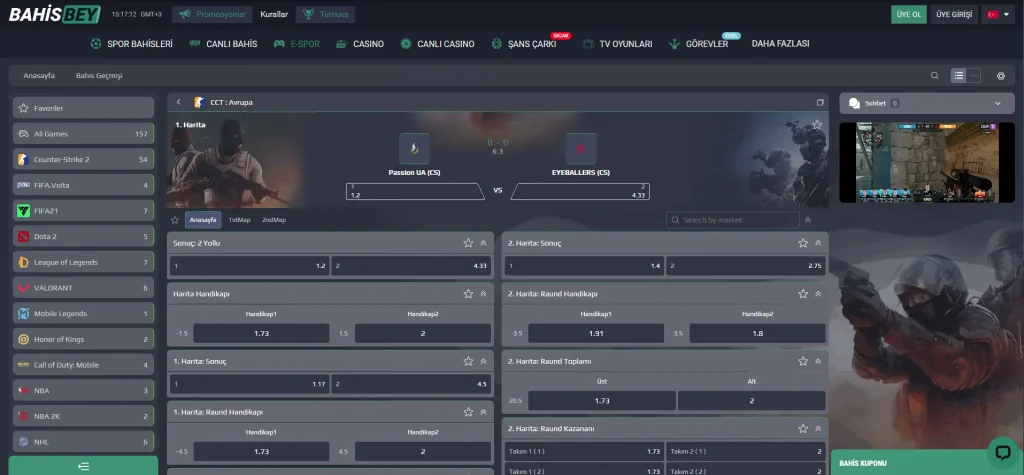1024x475 pixels.
Task: Switch to list view layout icon
Action: click(x=958, y=76)
